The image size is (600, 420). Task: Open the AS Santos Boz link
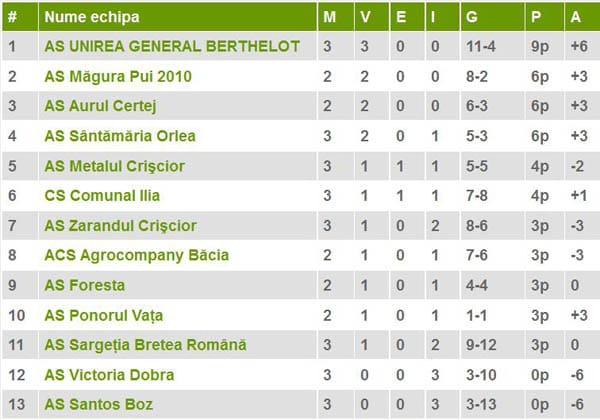(96, 405)
